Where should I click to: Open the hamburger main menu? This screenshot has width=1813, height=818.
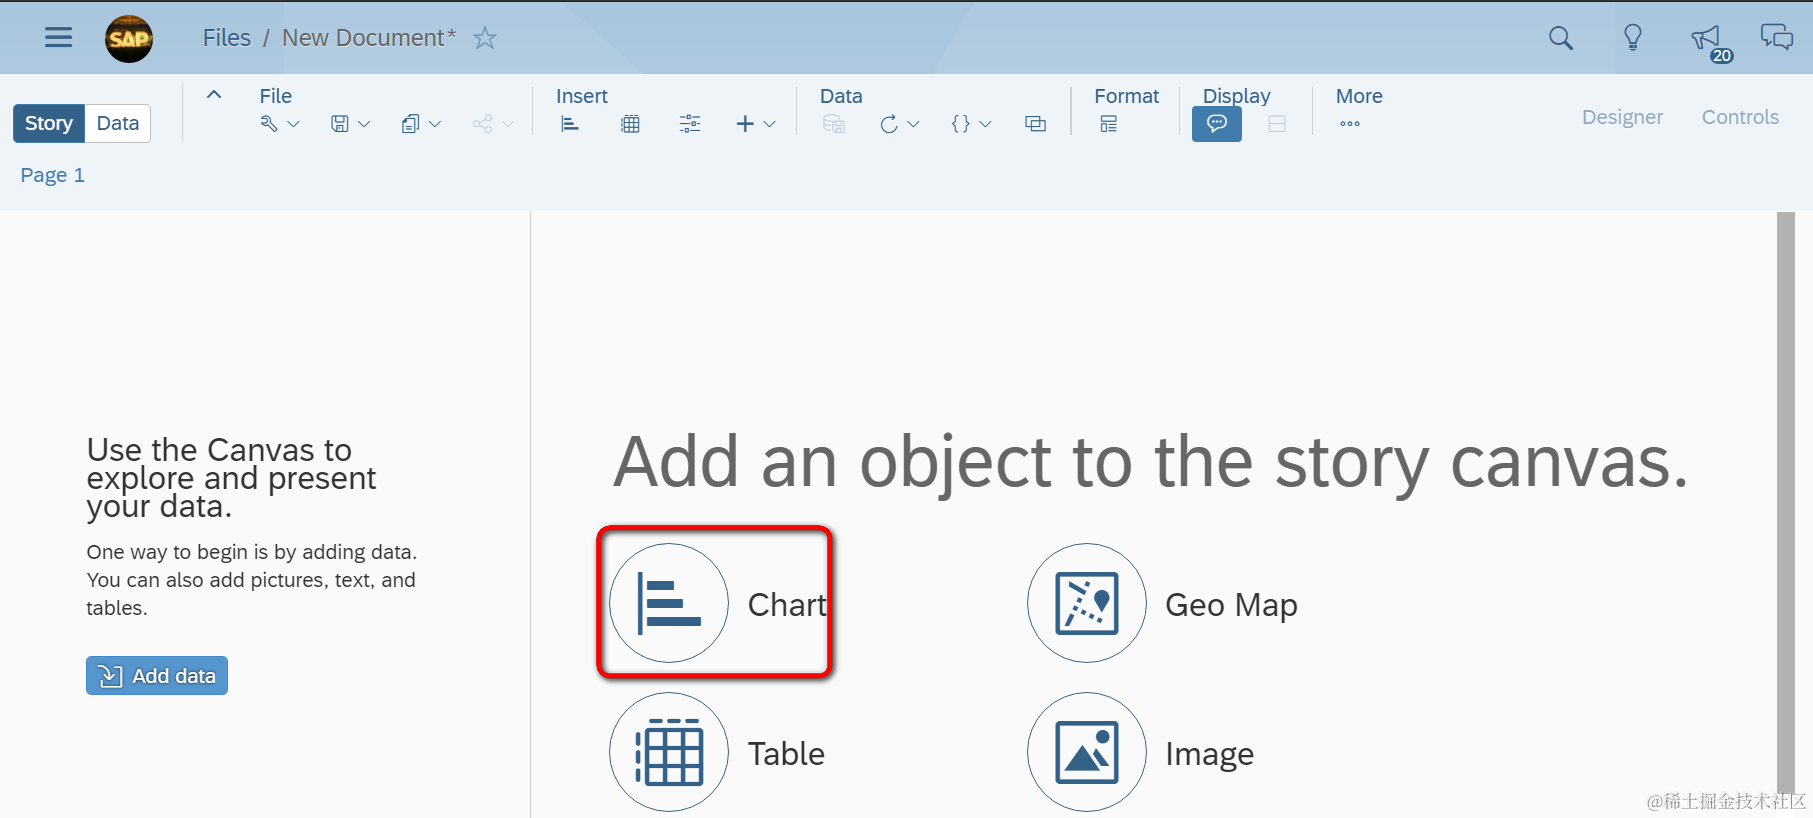[x=59, y=38]
